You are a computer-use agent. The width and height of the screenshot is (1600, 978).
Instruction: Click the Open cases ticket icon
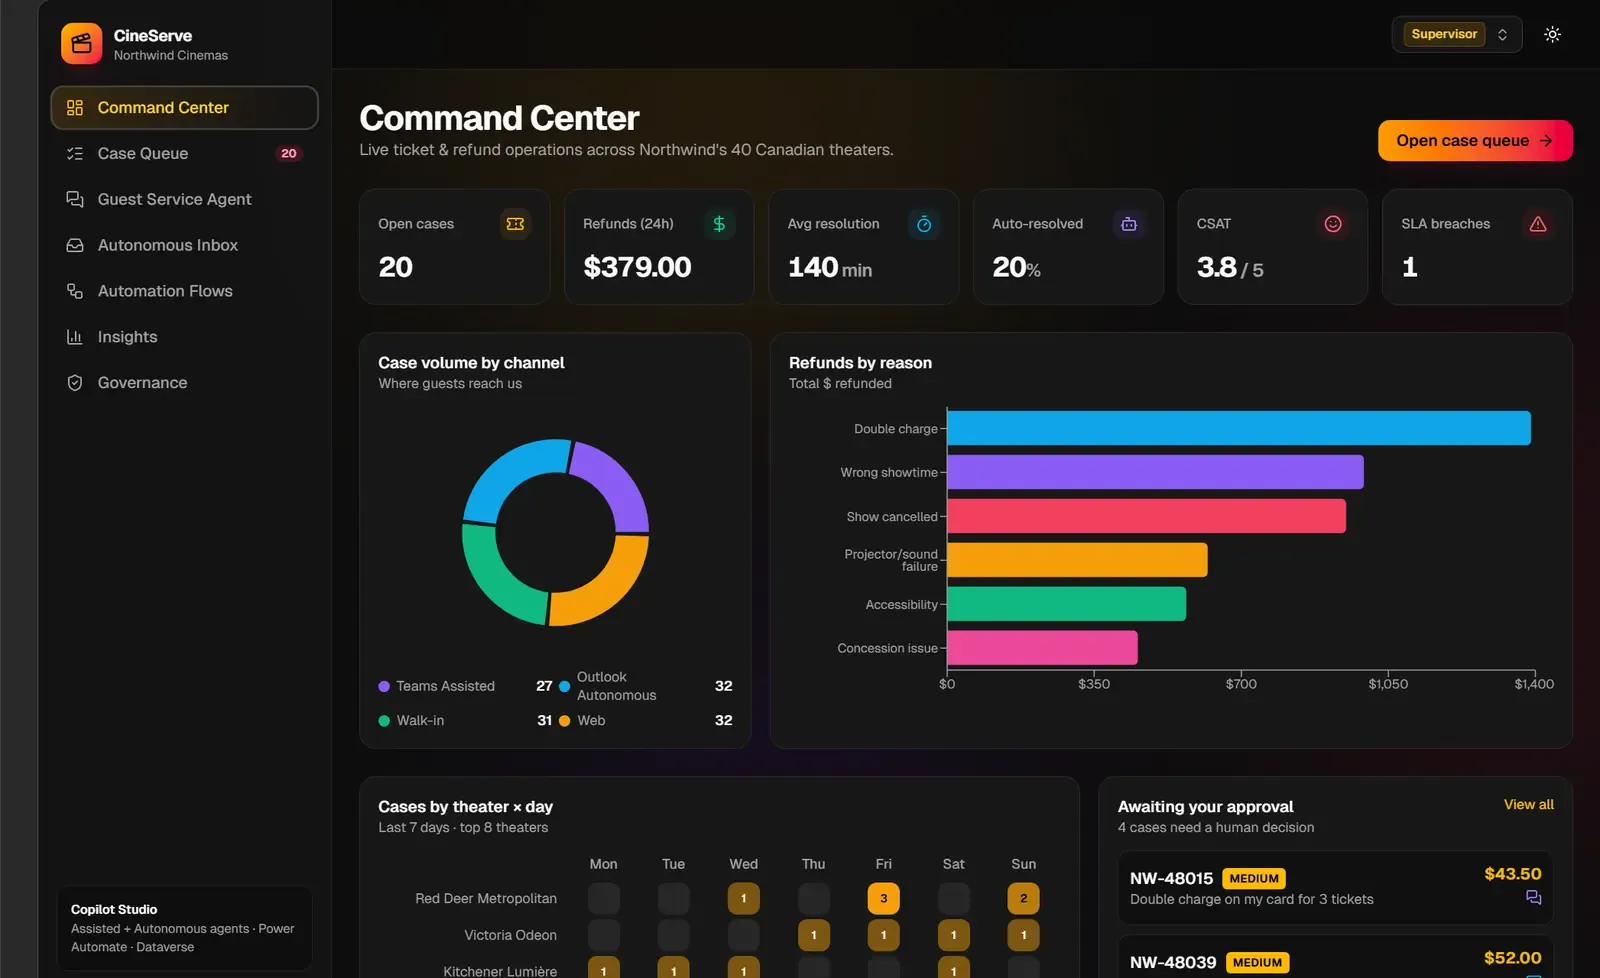pos(515,224)
